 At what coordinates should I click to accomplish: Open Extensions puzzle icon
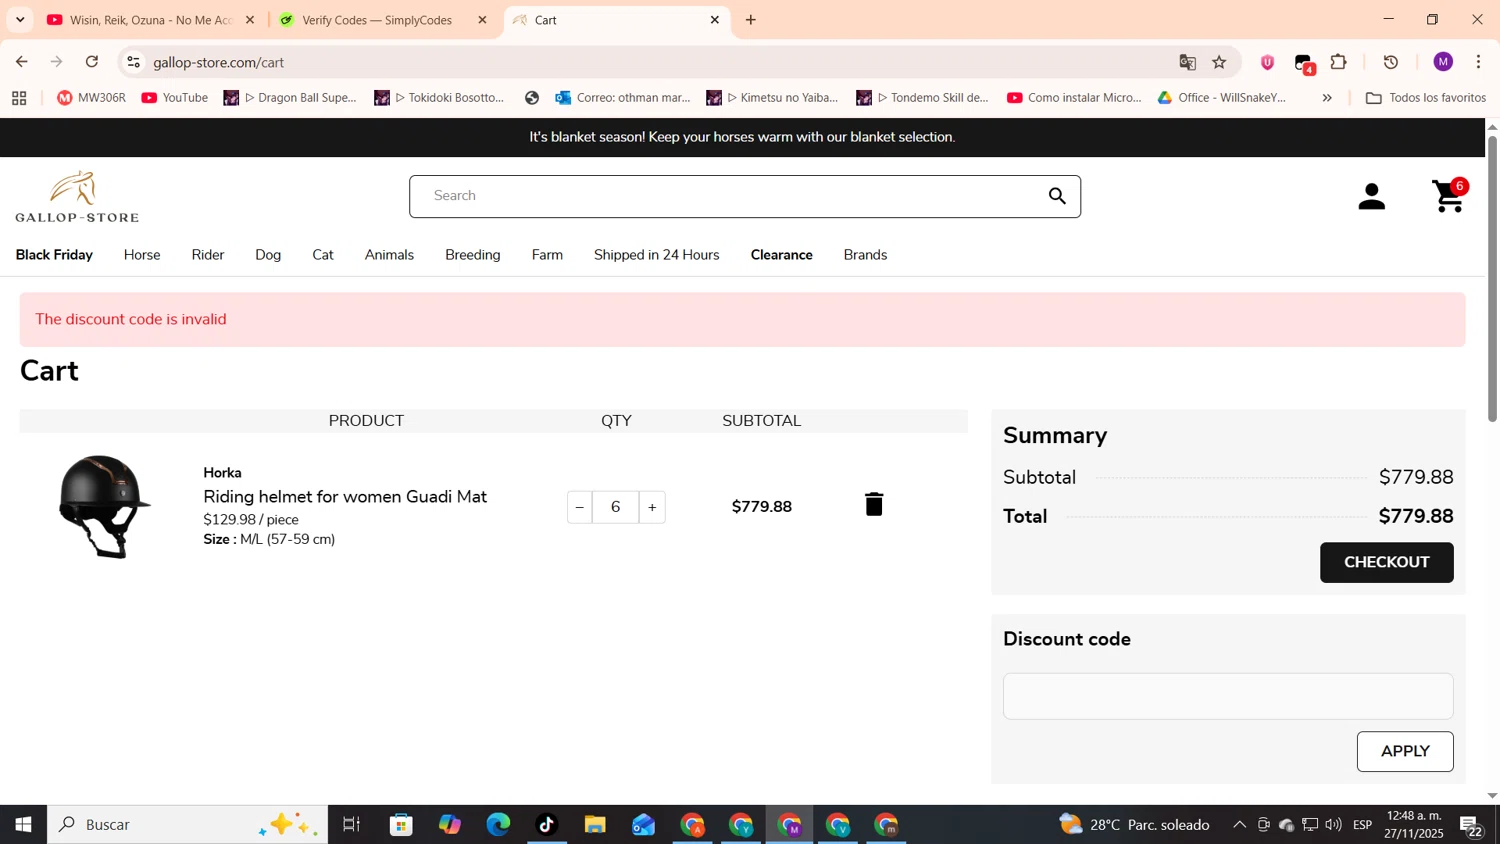pos(1339,63)
